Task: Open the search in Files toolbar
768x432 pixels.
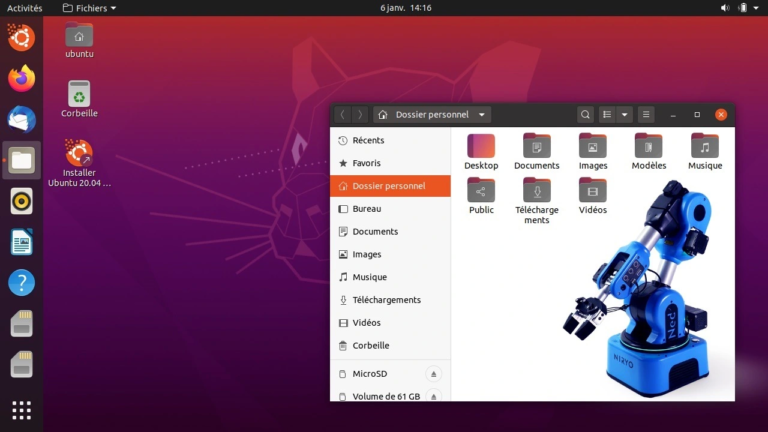Action: pyautogui.click(x=585, y=115)
